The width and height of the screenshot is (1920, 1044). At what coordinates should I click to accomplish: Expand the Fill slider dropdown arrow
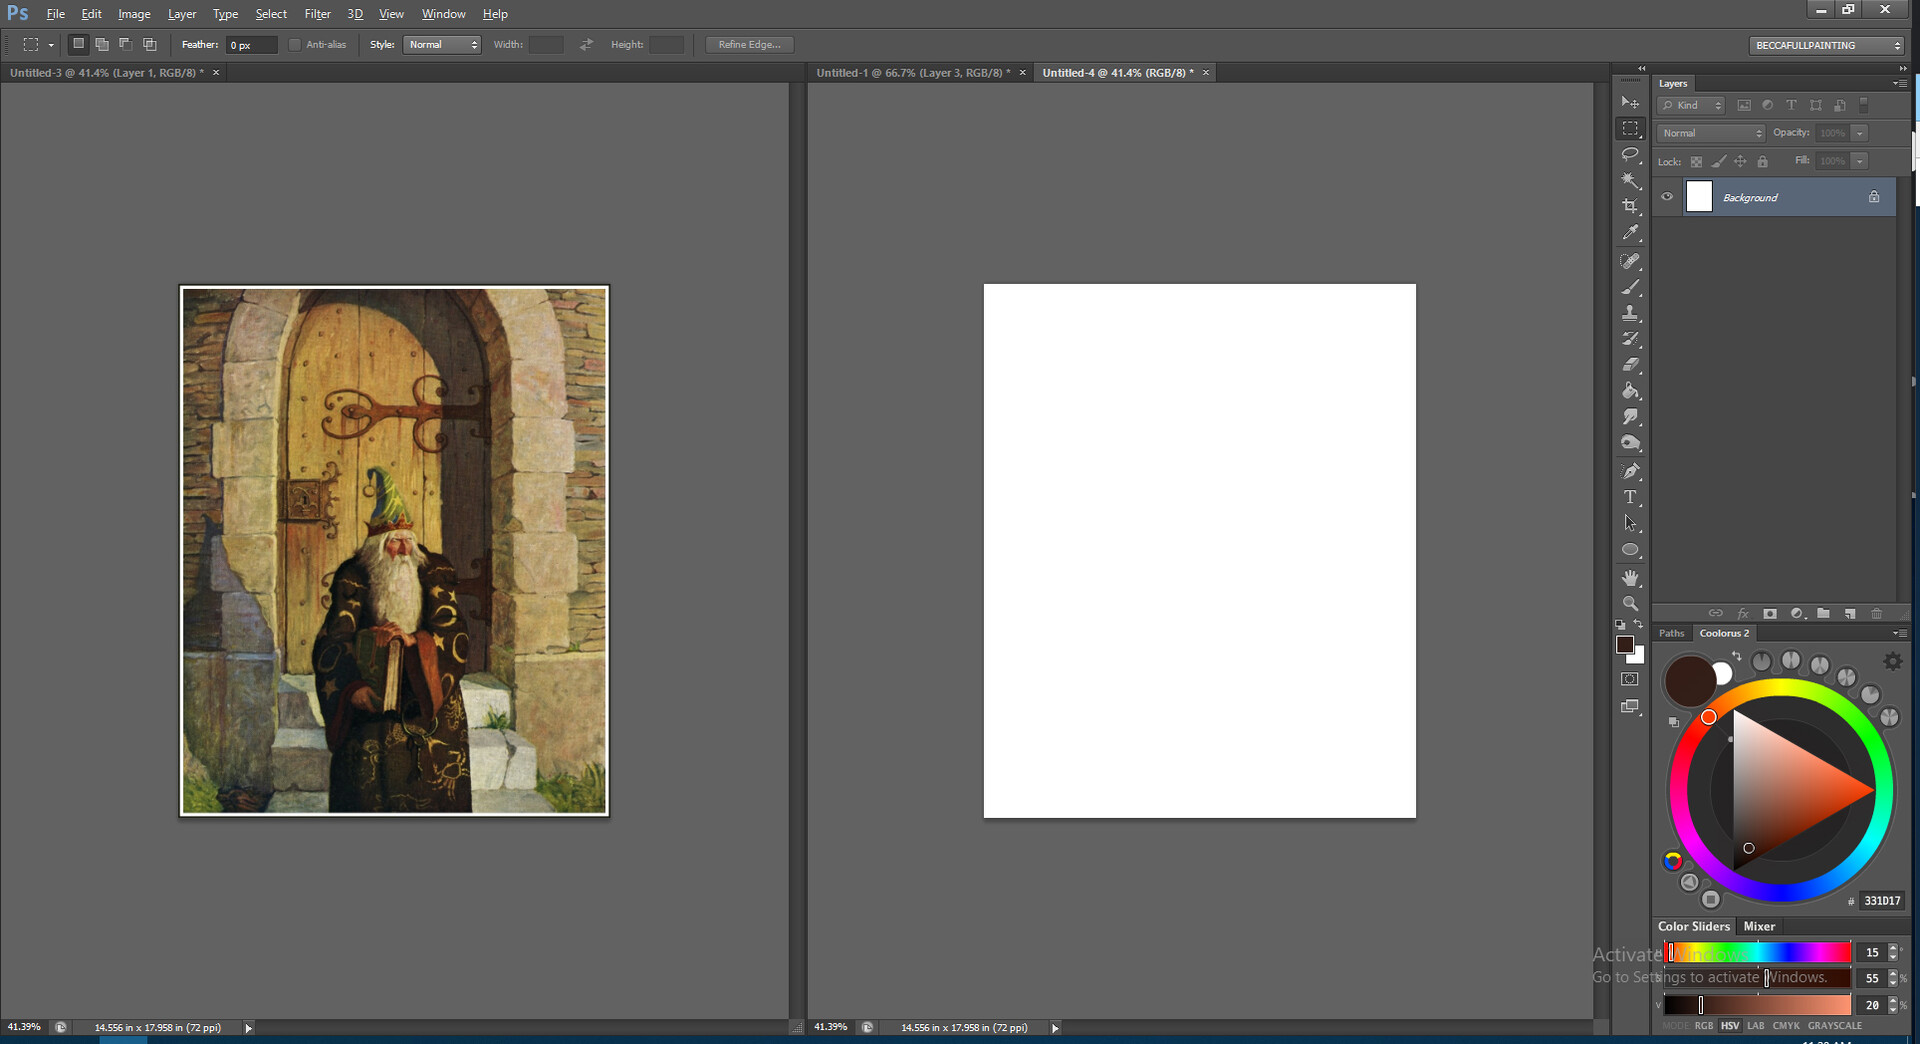pyautogui.click(x=1859, y=161)
